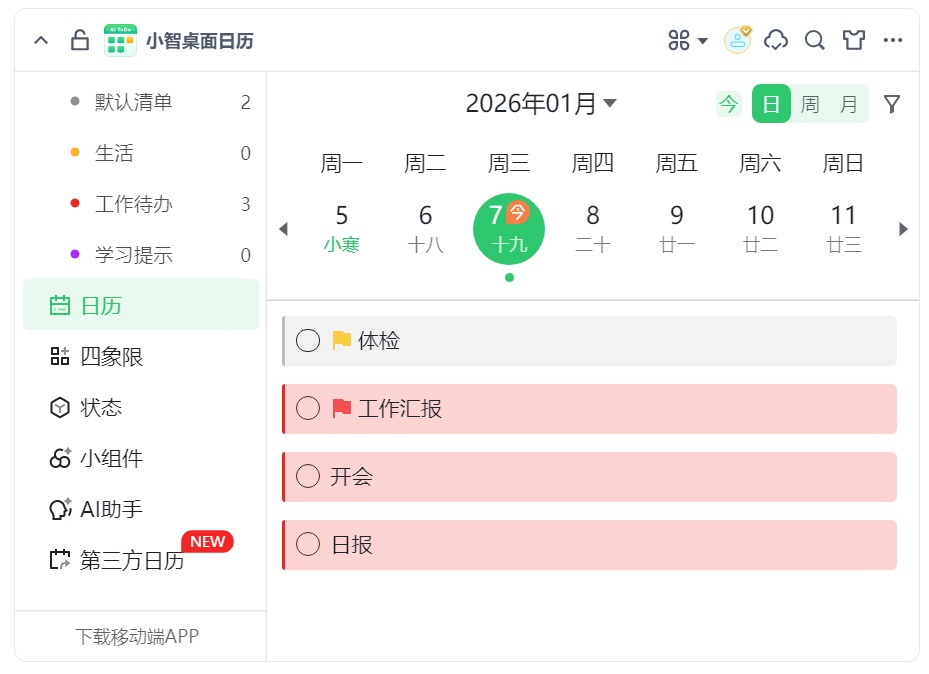929x674 pixels.
Task: Collapse the window with the chevron arrow
Action: [x=40, y=40]
